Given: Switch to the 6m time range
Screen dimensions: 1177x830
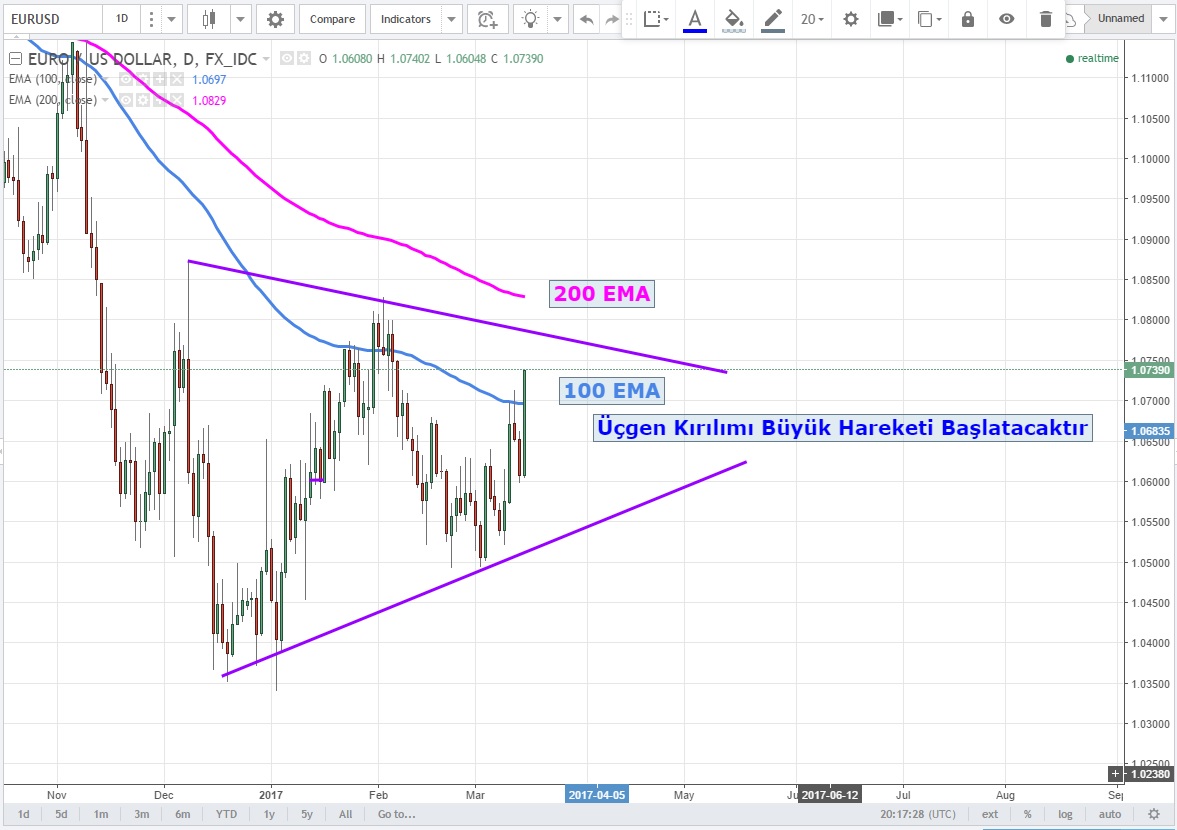Looking at the screenshot, I should [x=183, y=814].
